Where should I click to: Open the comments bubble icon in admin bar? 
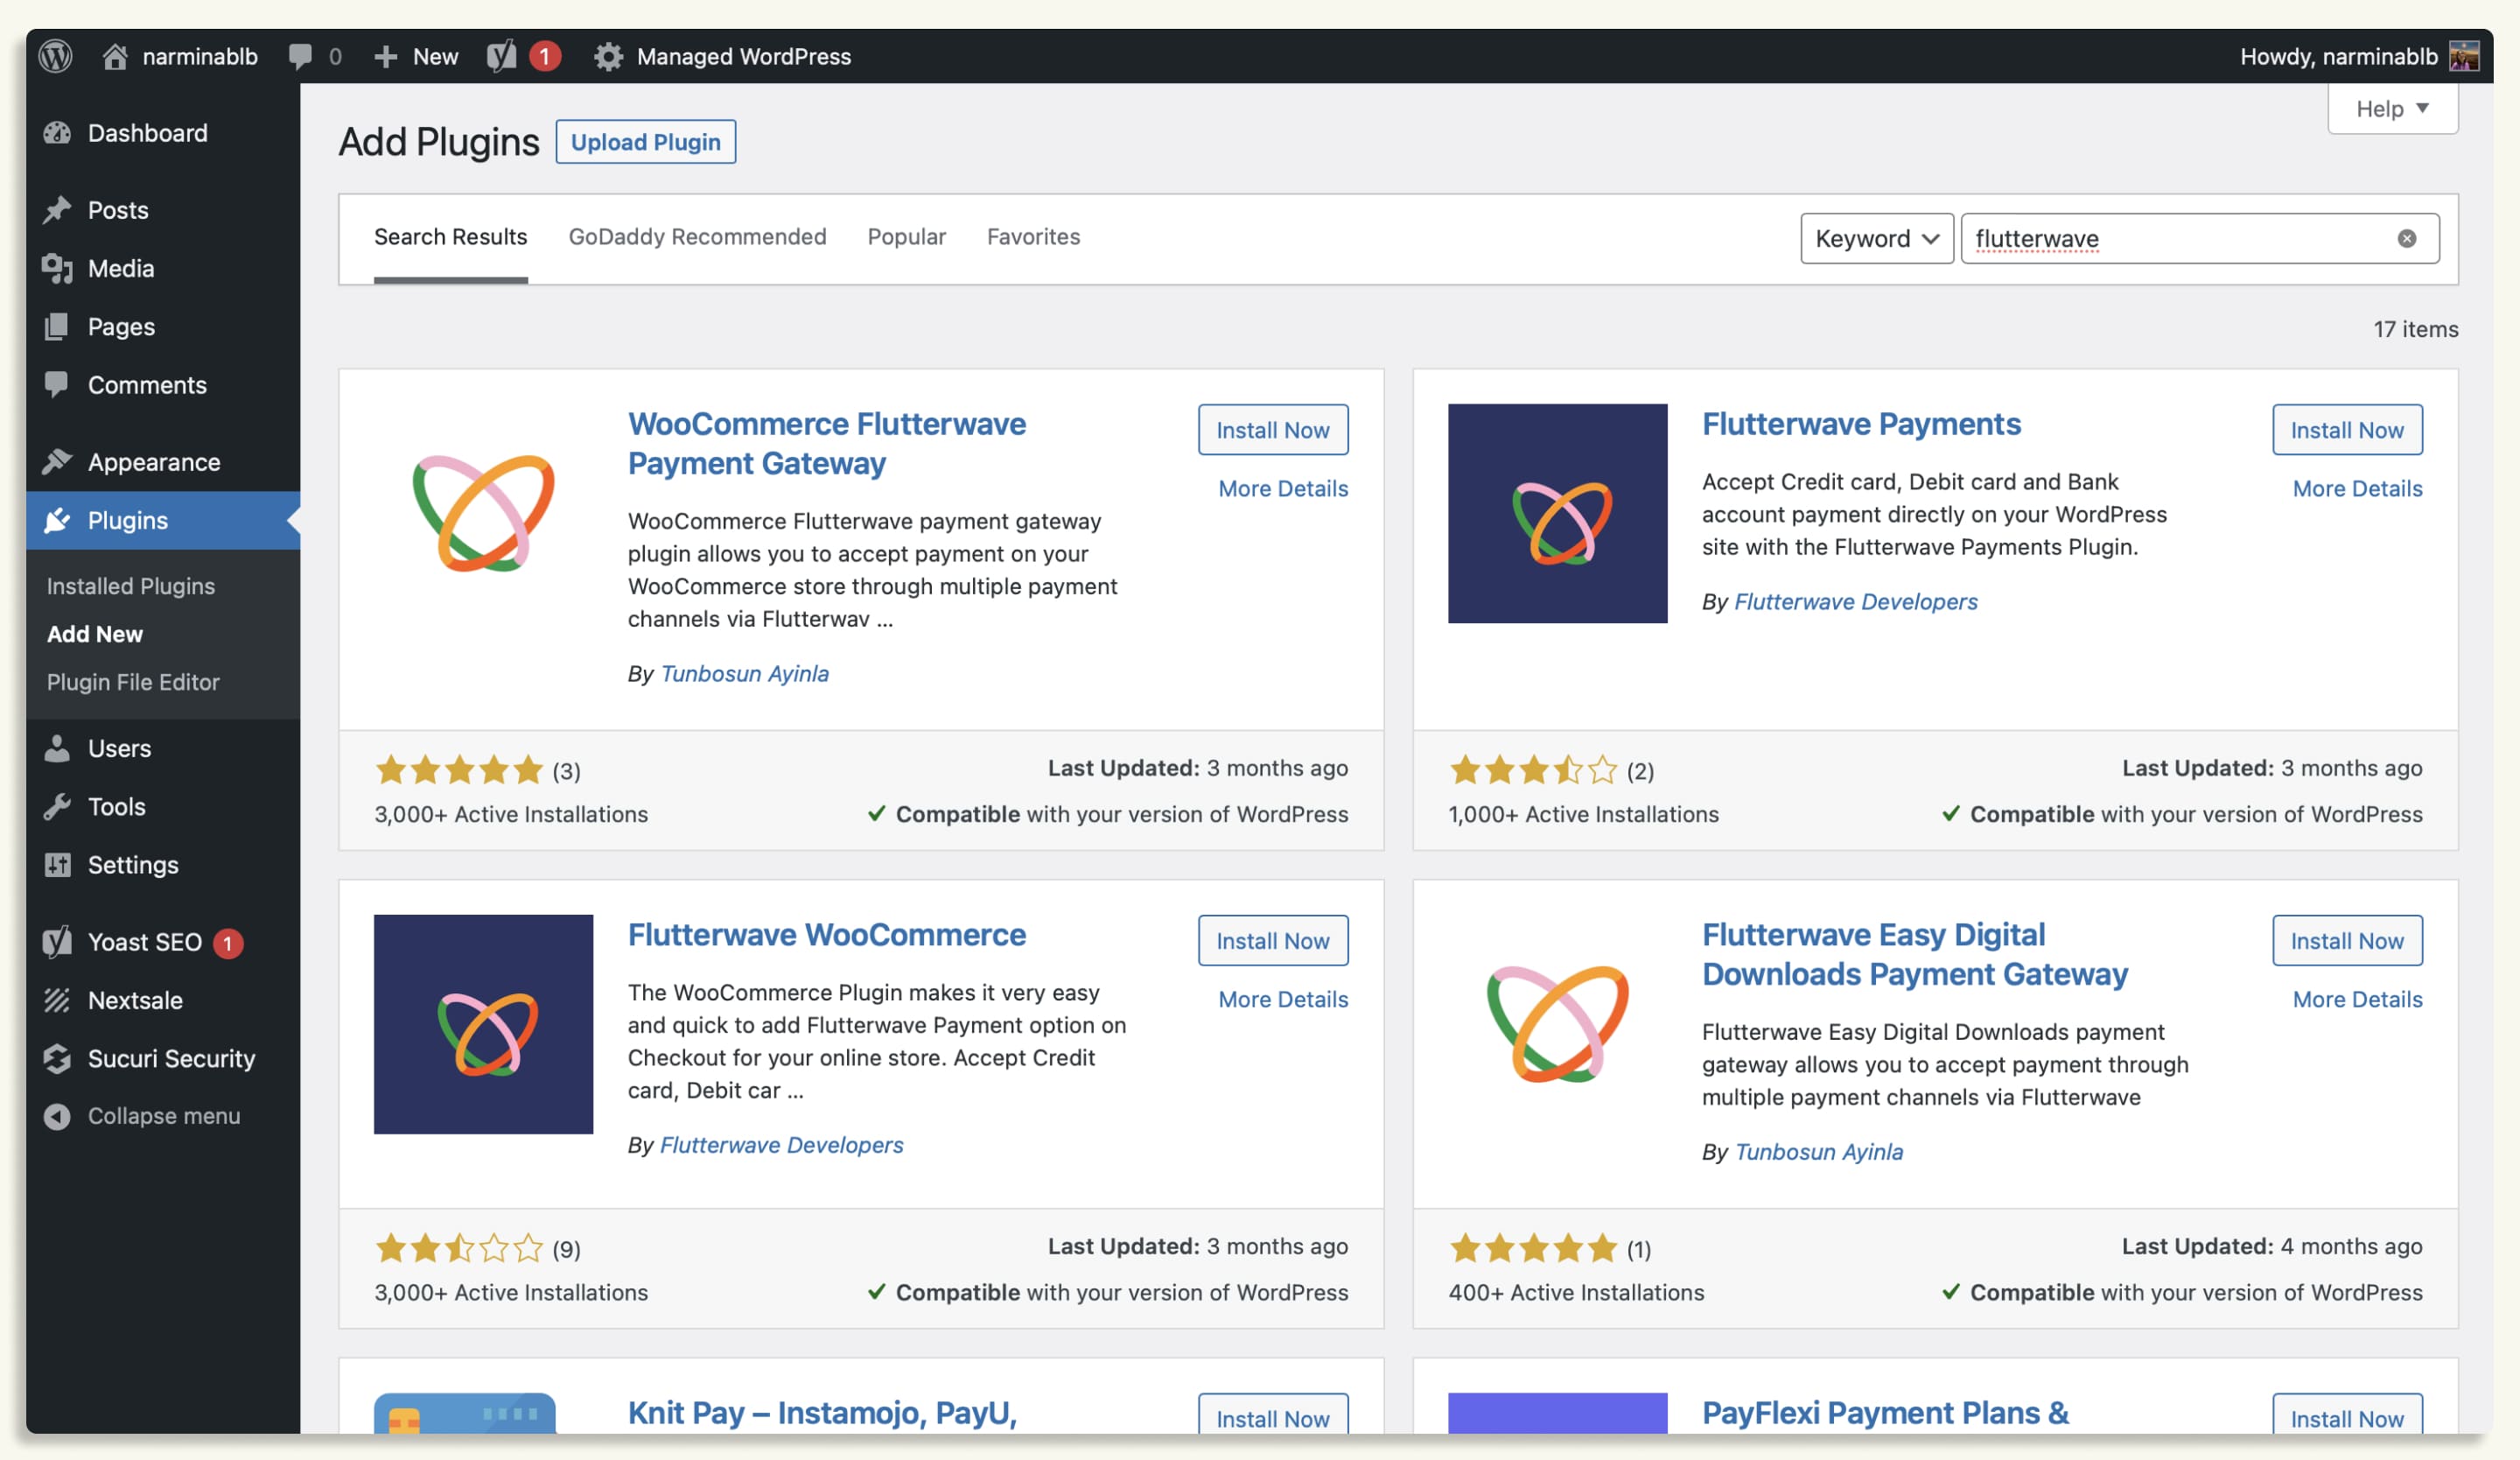click(x=300, y=56)
